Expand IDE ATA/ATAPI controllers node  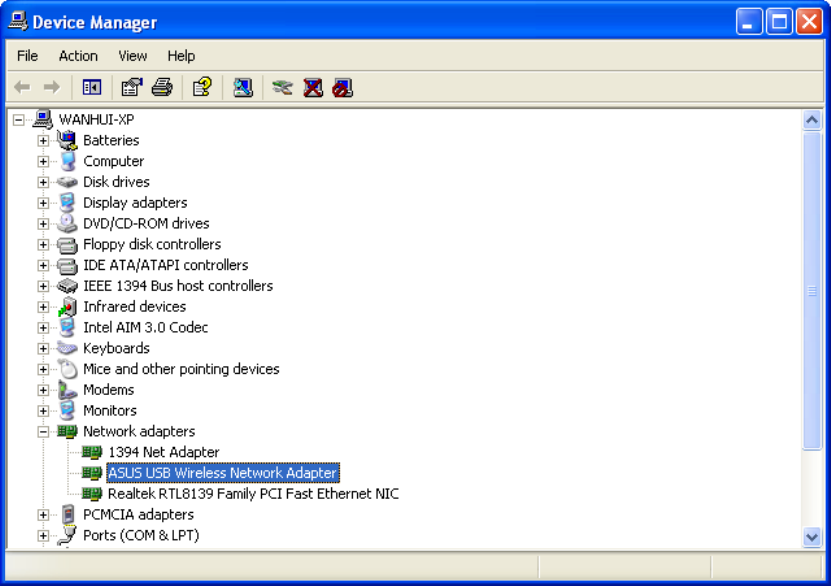(43, 265)
